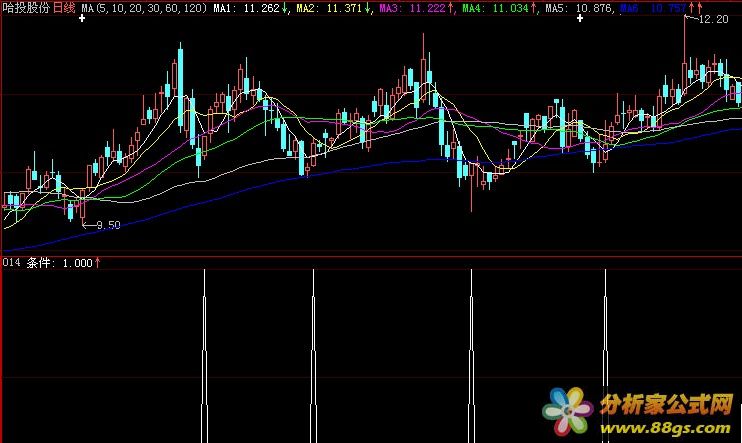Select the MA5 10.876 label

pos(574,8)
